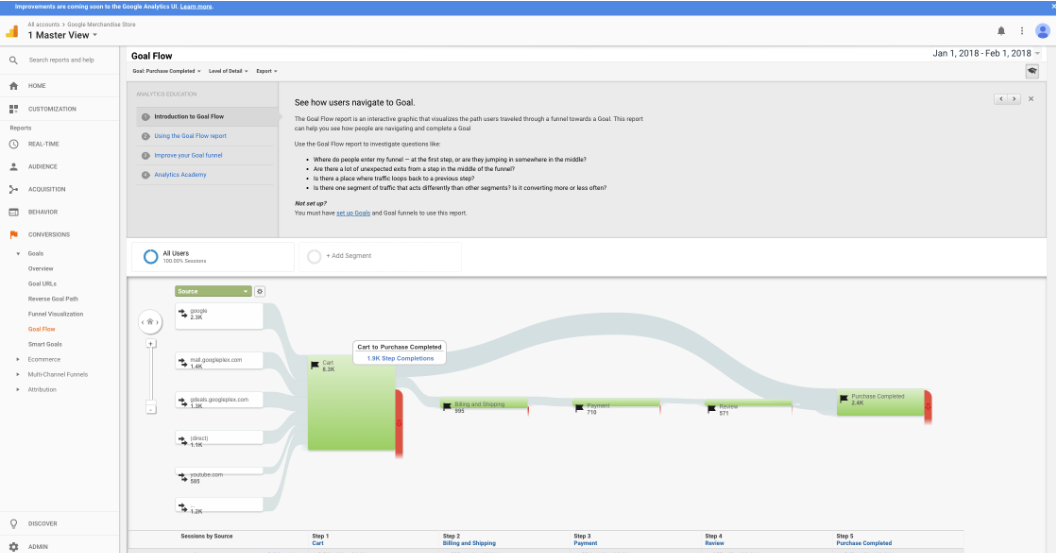Open the date range dropdown
1056x553 pixels.
pos(986,53)
